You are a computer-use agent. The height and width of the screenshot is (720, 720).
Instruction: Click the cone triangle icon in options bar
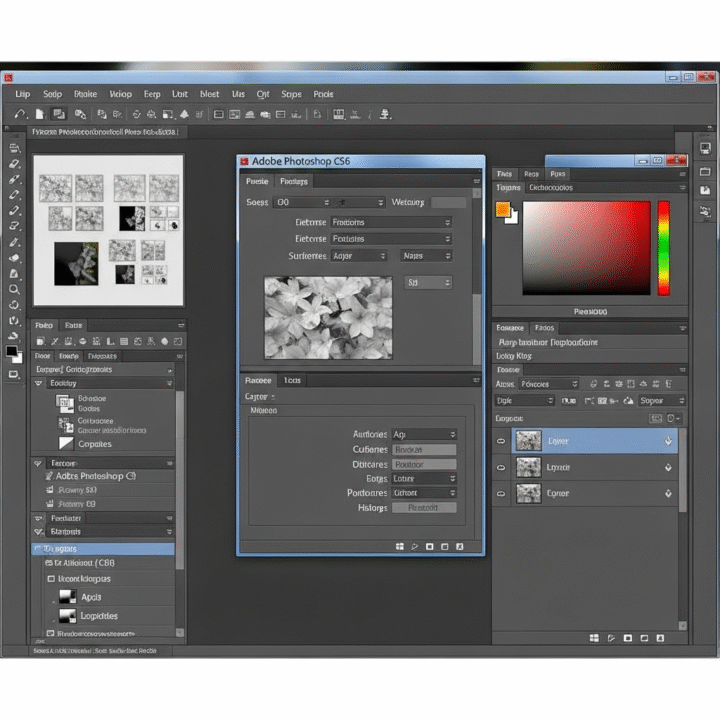184,114
